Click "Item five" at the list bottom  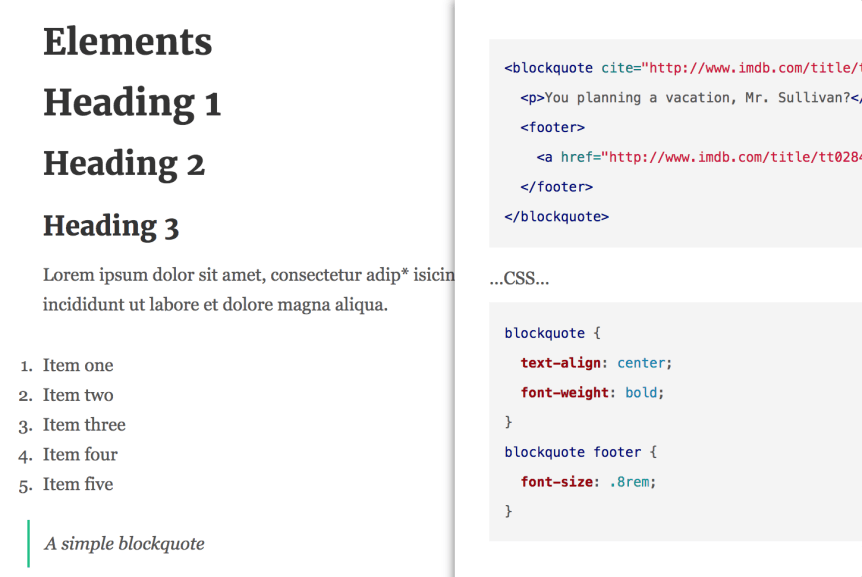coord(78,484)
